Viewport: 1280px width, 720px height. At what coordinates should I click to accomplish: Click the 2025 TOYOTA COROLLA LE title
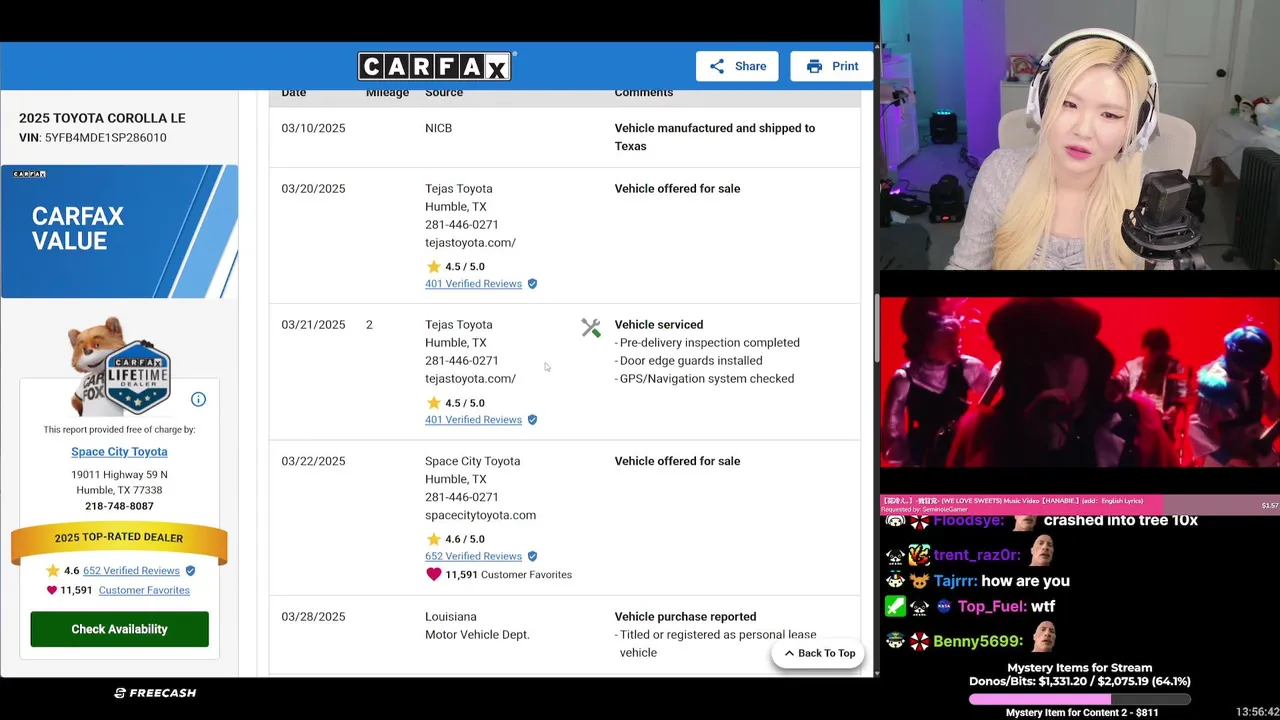(102, 118)
